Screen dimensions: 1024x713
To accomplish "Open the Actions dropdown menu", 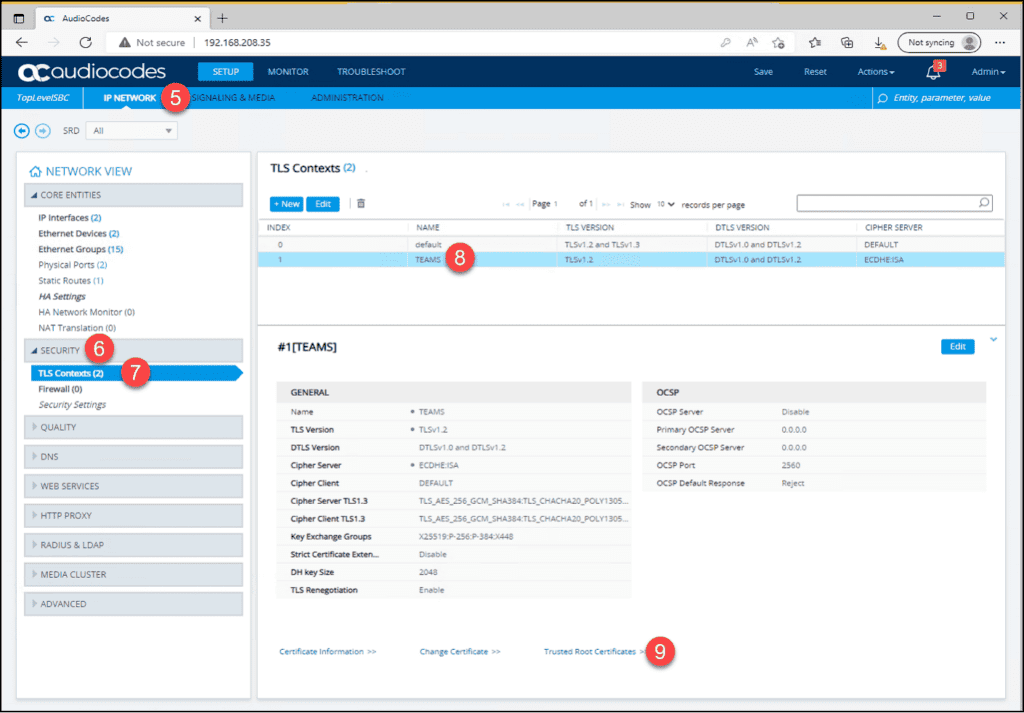I will [x=876, y=72].
